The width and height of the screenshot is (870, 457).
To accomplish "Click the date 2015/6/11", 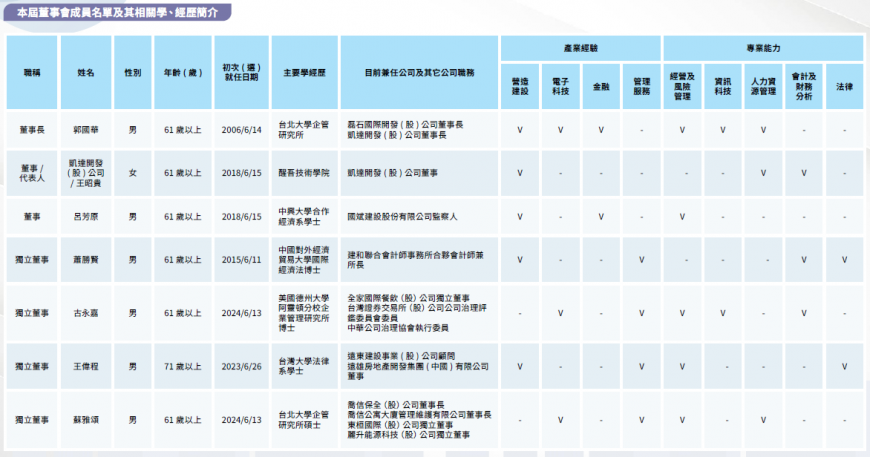I will (241, 260).
